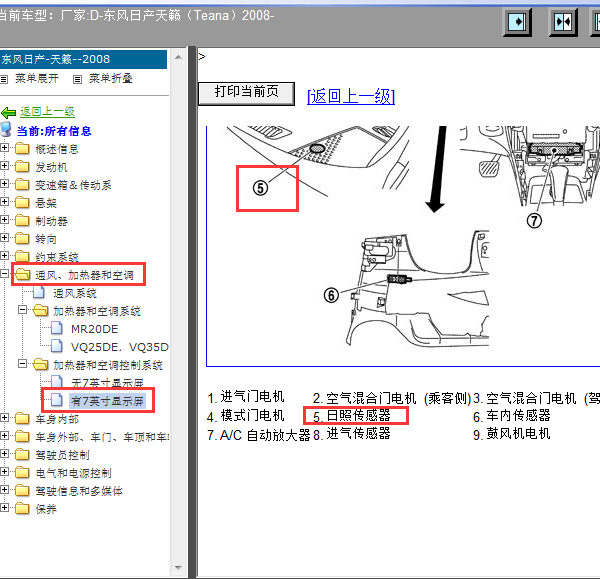This screenshot has height=579, width=600.
Task: Select the 约束系统 tree item
Action: [x=57, y=257]
